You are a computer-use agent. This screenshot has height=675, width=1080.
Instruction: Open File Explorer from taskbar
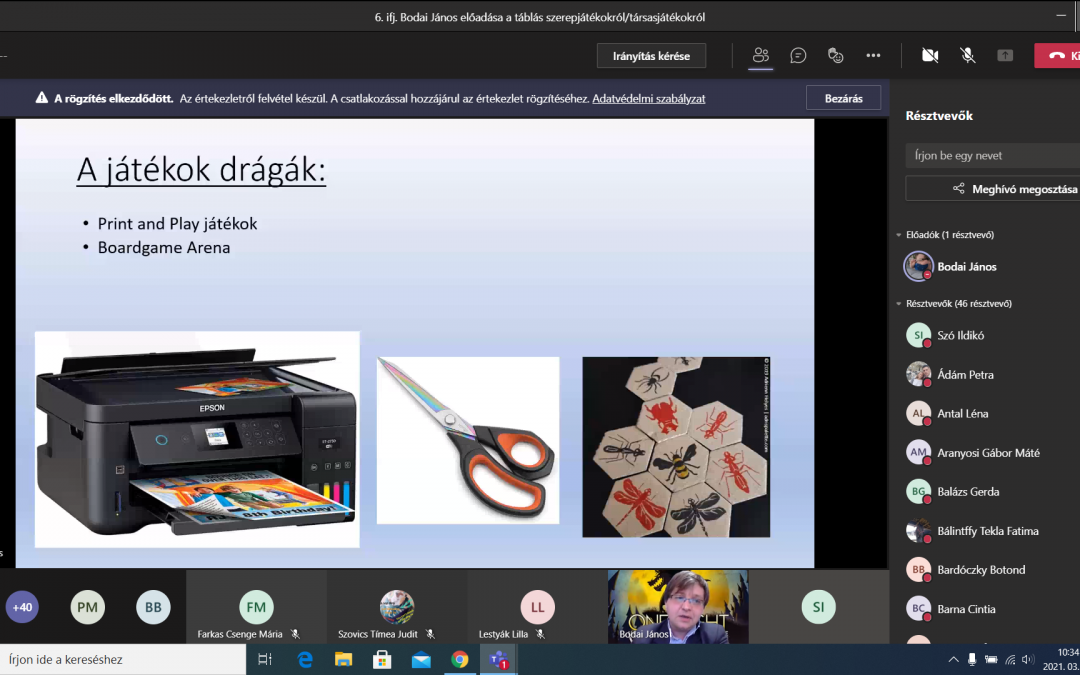(344, 660)
